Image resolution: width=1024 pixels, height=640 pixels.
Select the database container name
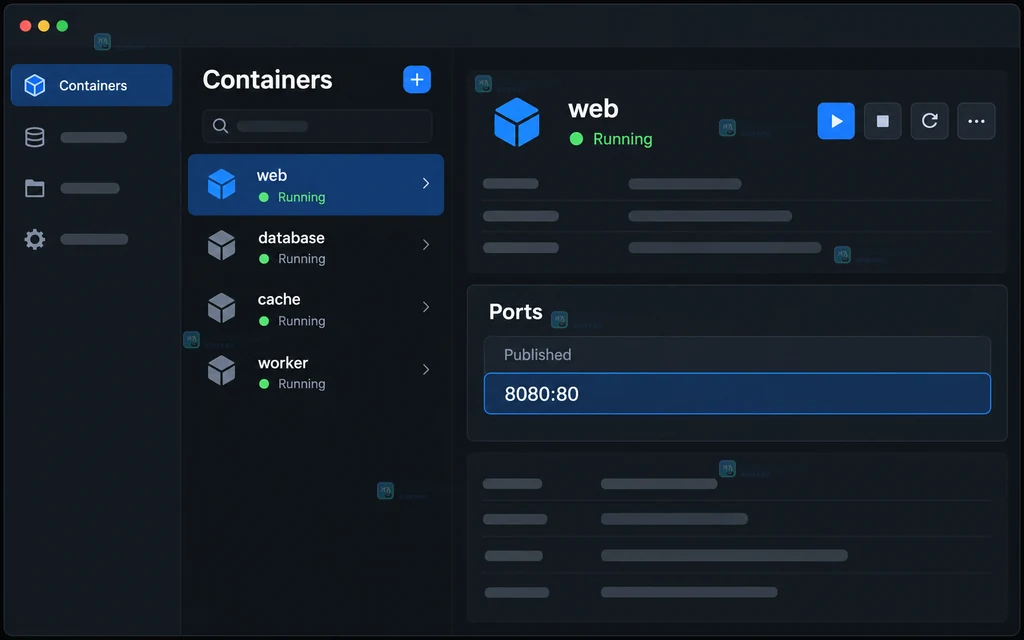(291, 238)
